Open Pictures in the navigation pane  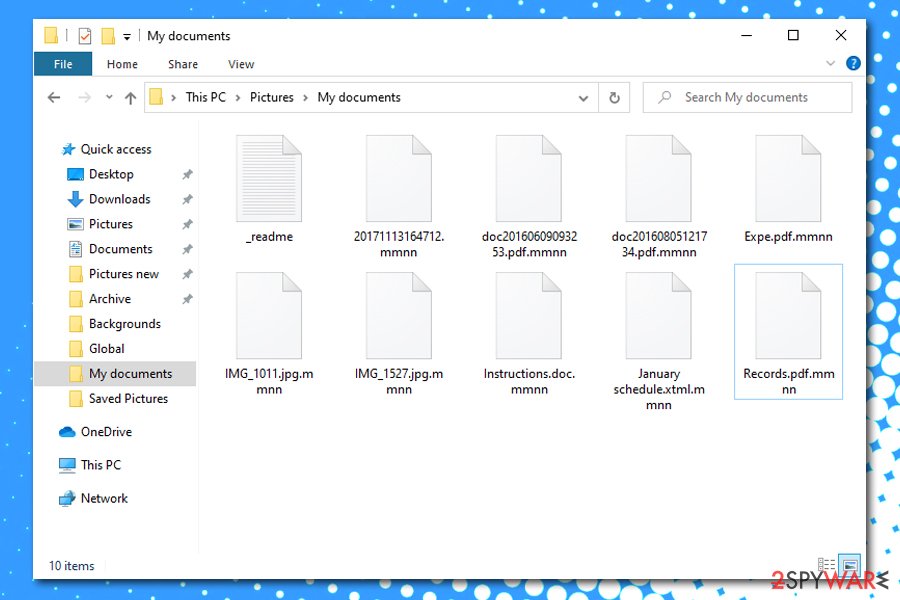(x=110, y=224)
